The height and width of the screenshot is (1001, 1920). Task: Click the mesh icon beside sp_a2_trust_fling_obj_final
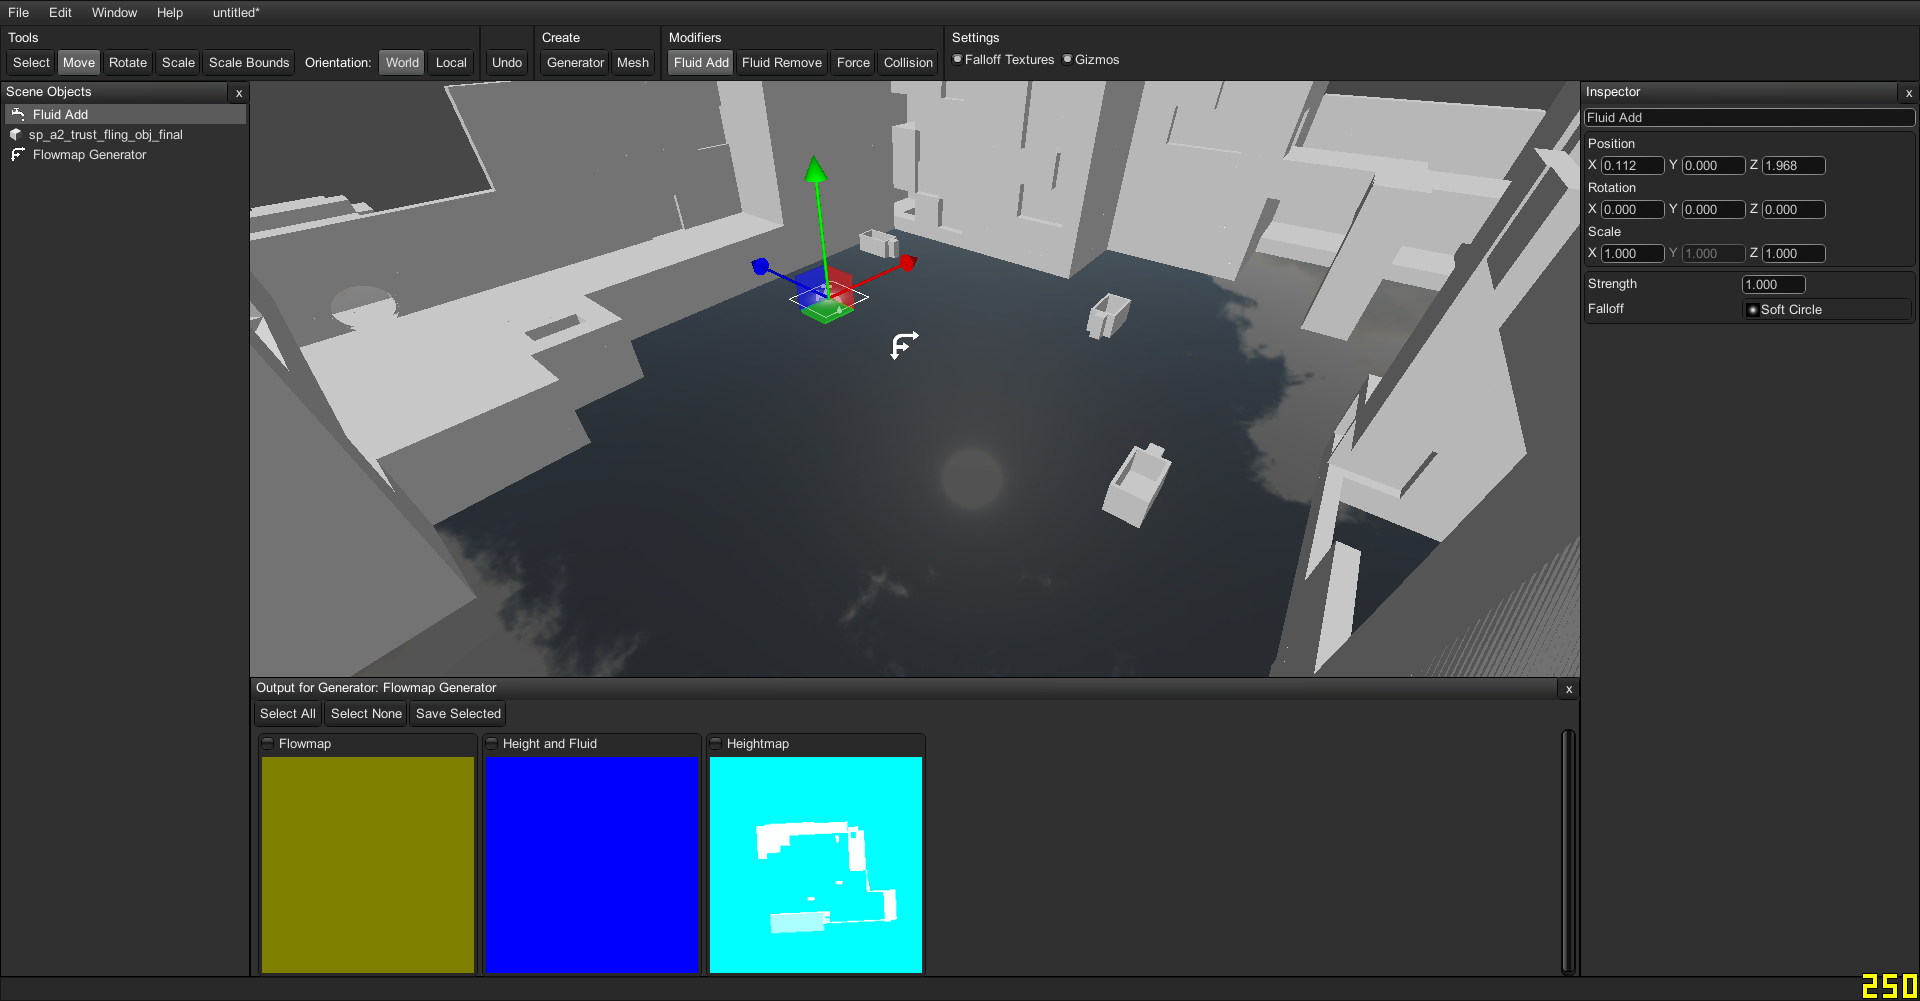(x=15, y=135)
